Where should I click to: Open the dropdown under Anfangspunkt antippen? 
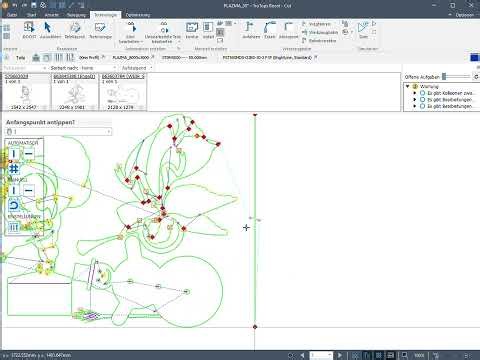click(59, 132)
